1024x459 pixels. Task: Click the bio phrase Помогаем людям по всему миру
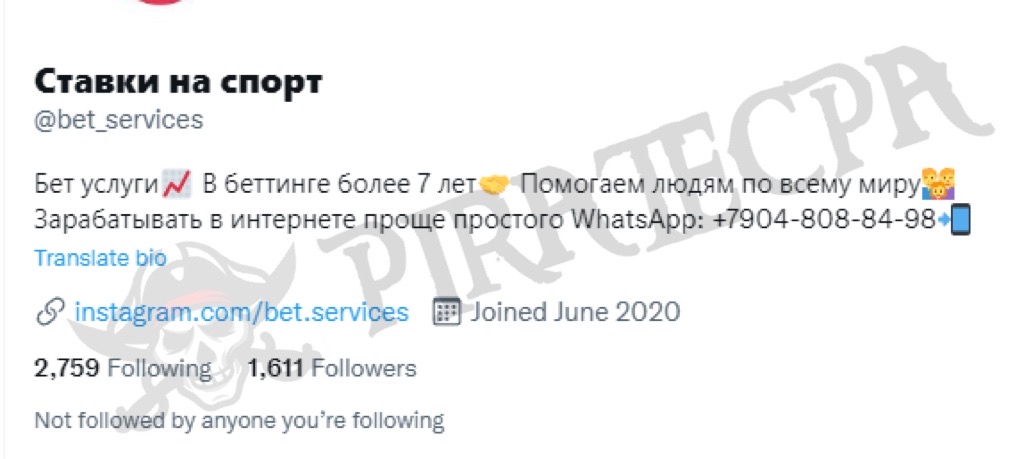point(720,185)
